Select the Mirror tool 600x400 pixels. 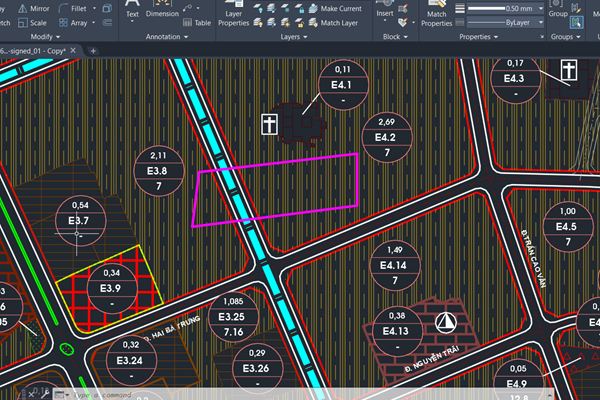click(34, 8)
